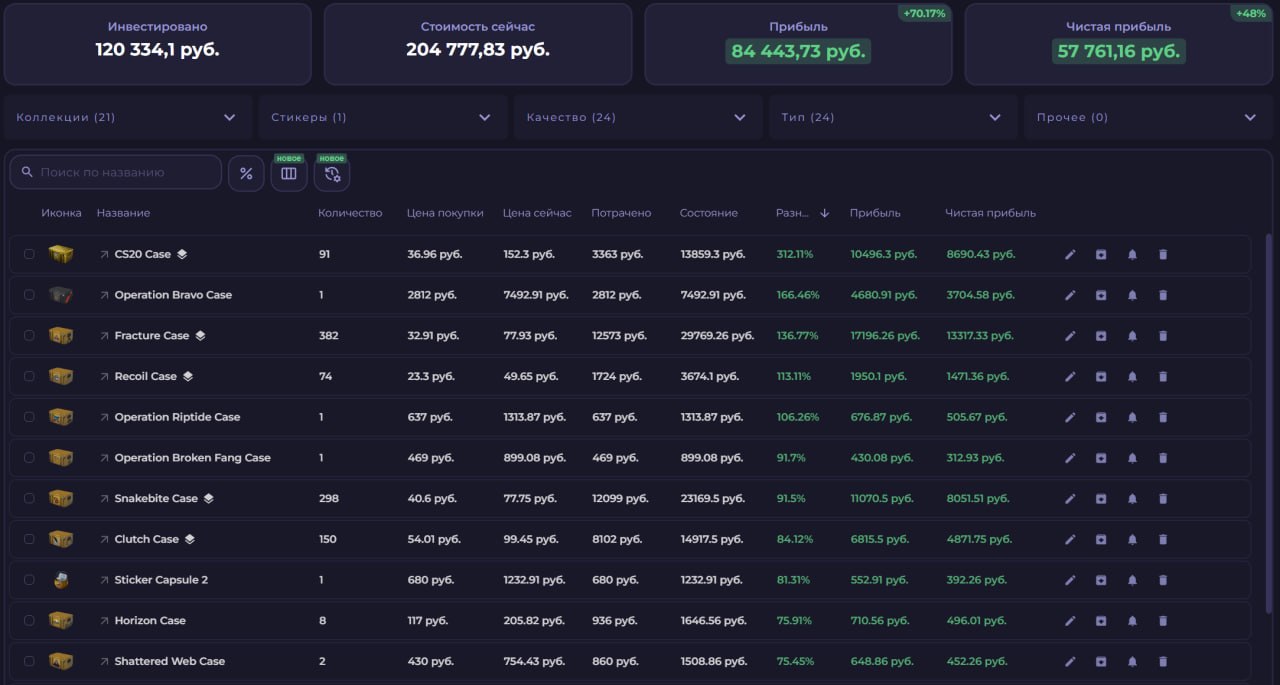Click the bell icon for Operation Bravo Case
1280x685 pixels.
click(1132, 296)
